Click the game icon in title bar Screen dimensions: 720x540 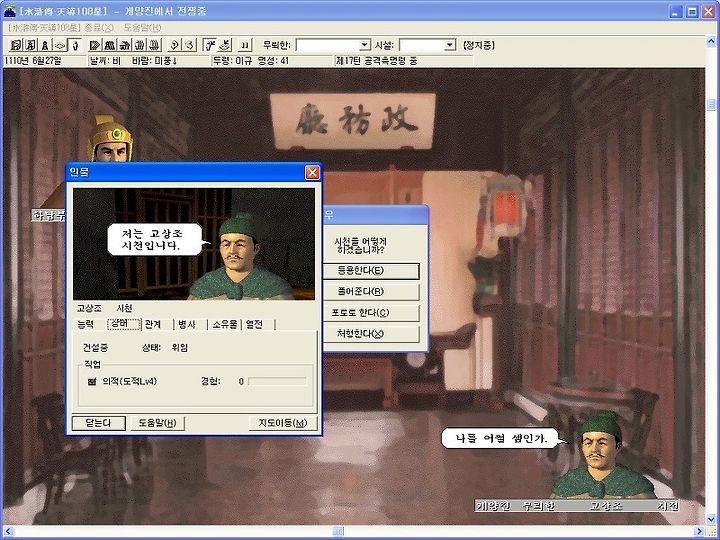point(10,11)
